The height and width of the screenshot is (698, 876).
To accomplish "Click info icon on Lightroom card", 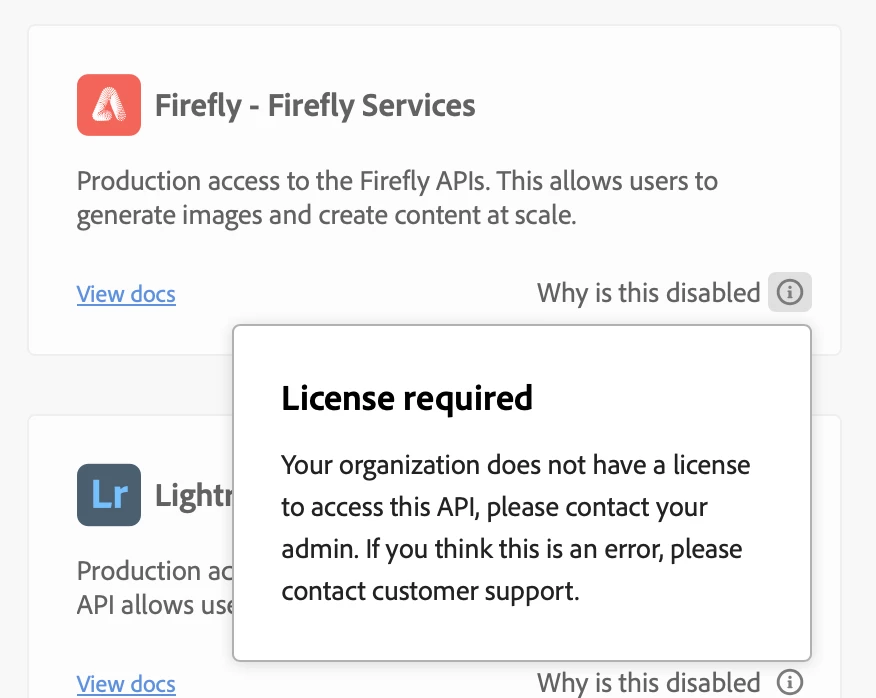I will point(789,682).
